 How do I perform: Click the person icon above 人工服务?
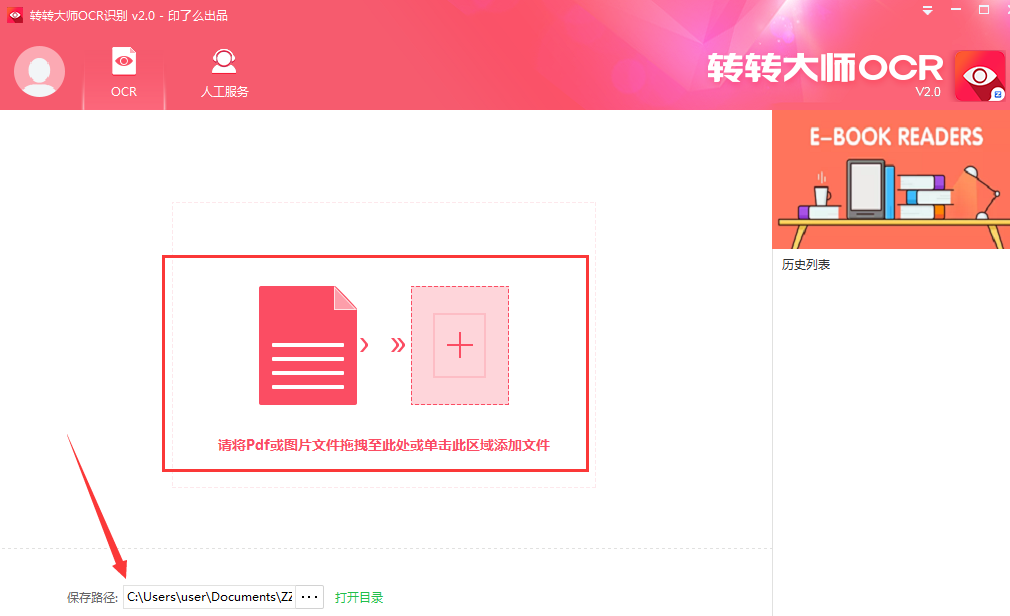coord(224,62)
